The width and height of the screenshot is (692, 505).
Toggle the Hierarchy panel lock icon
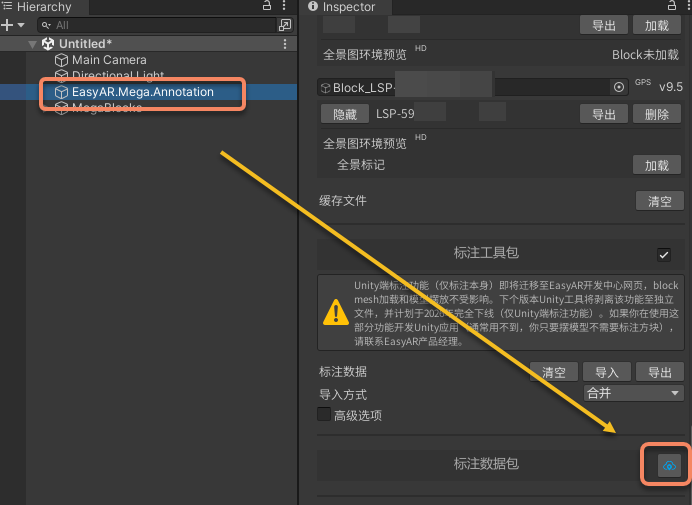(267, 6)
